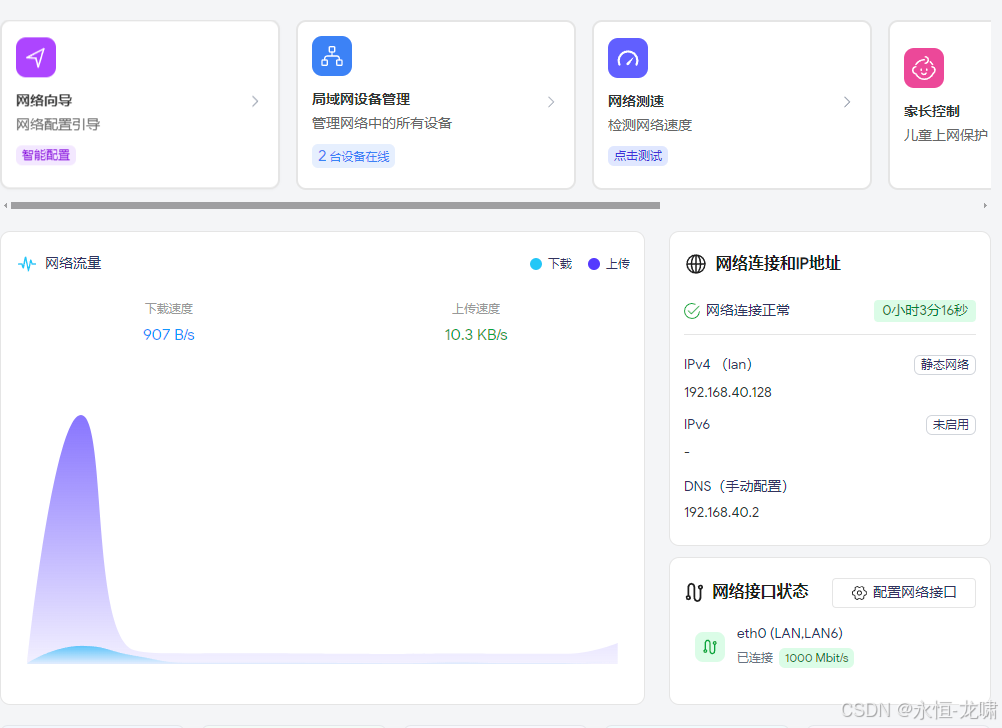Click the 1000 Mbit/s link speed badge
The width and height of the screenshot is (1002, 728).
point(817,658)
